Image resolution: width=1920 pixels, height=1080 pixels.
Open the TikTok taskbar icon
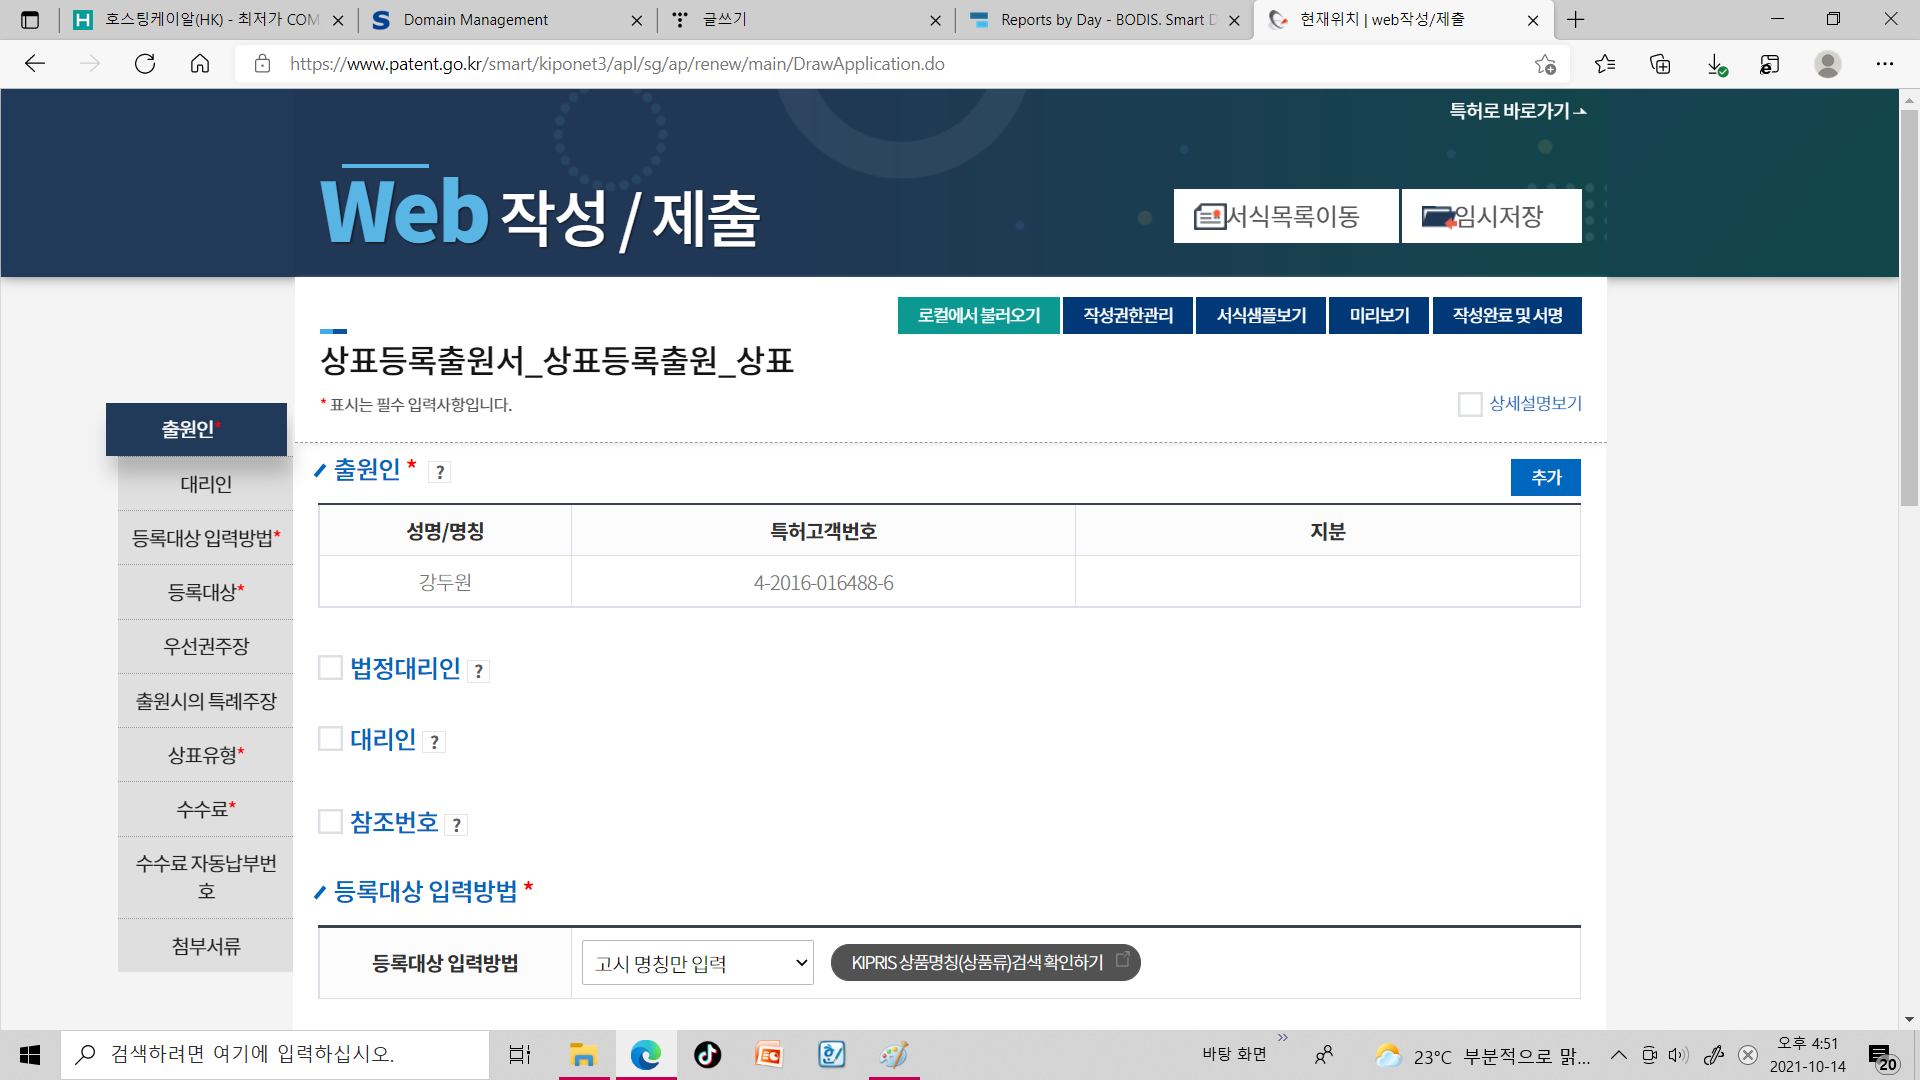pos(707,1055)
